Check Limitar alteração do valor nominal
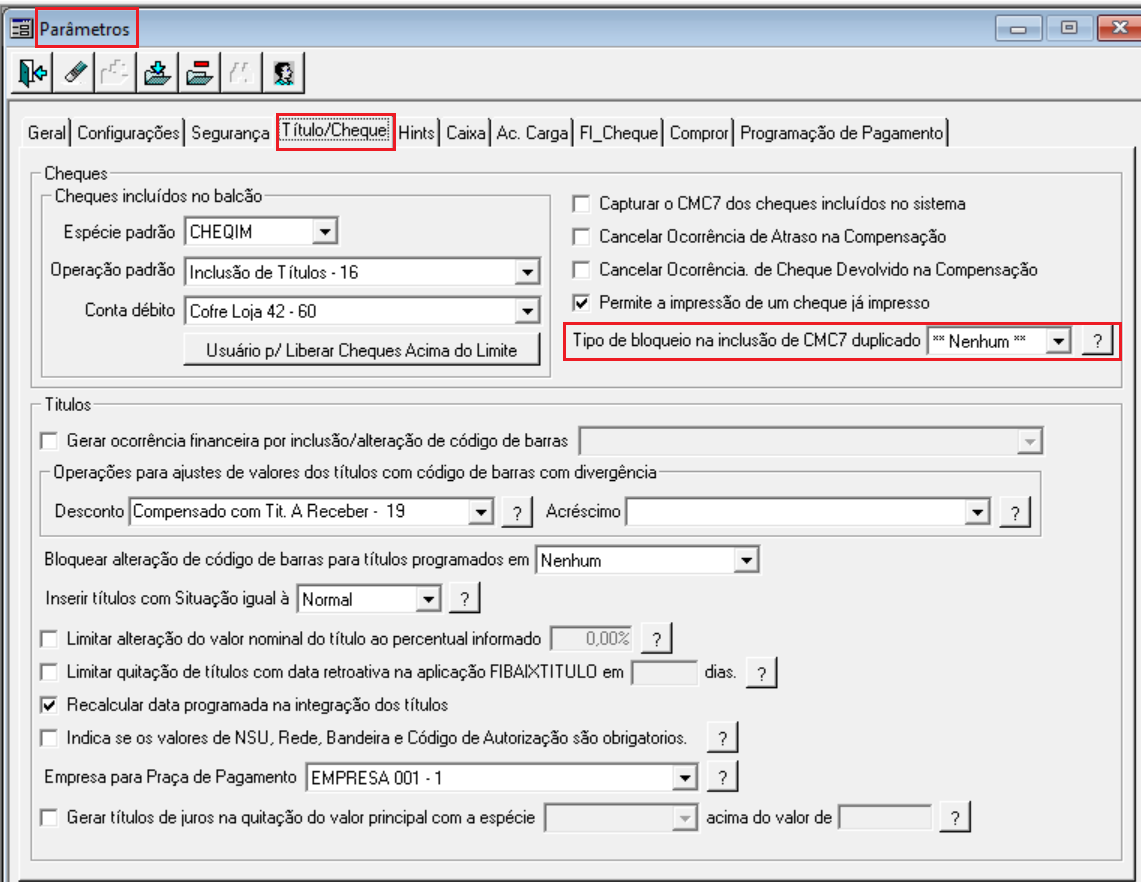Viewport: 1141px width, 882px height. [49, 639]
